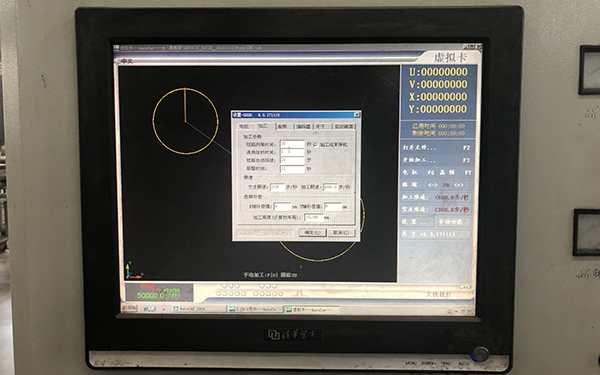
Task: Switch to the 电机 tab in settings dialog
Action: [244, 126]
